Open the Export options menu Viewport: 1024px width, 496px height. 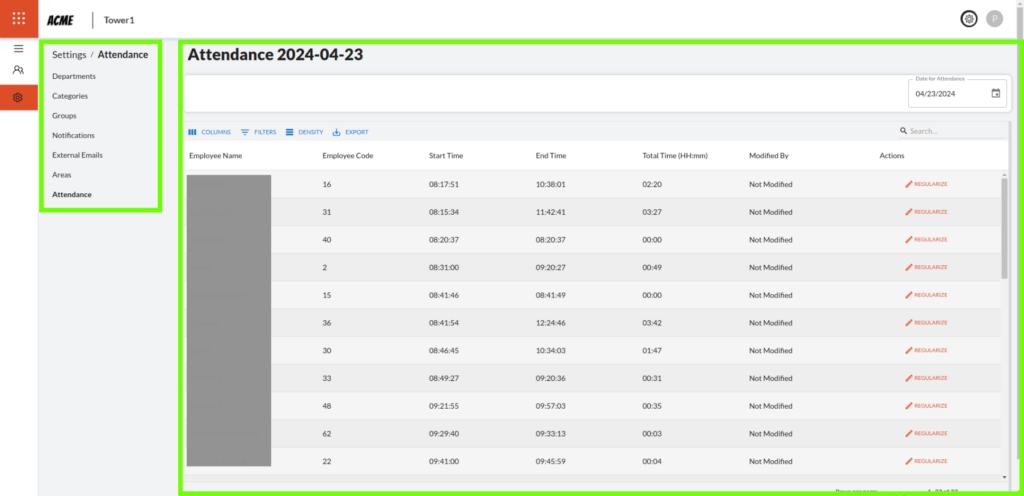(x=350, y=132)
